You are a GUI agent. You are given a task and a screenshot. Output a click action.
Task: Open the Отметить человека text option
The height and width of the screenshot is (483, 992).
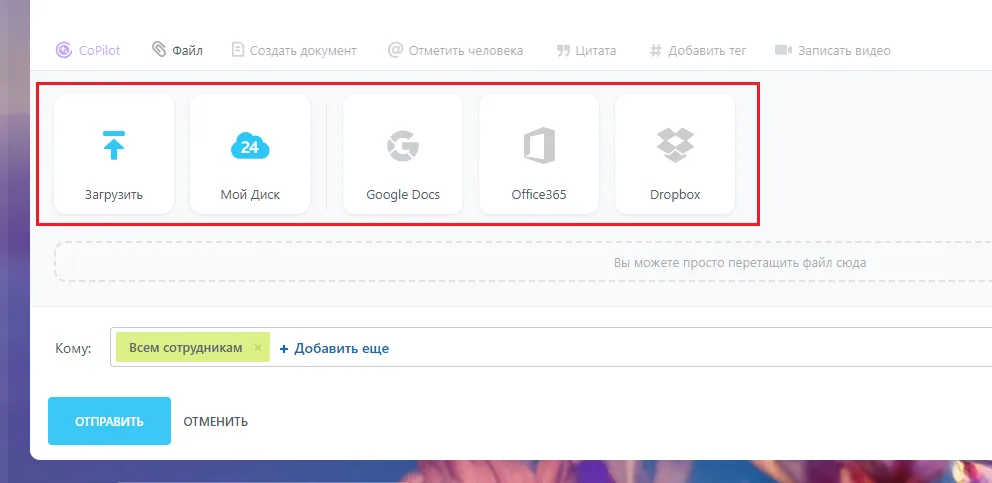(466, 51)
